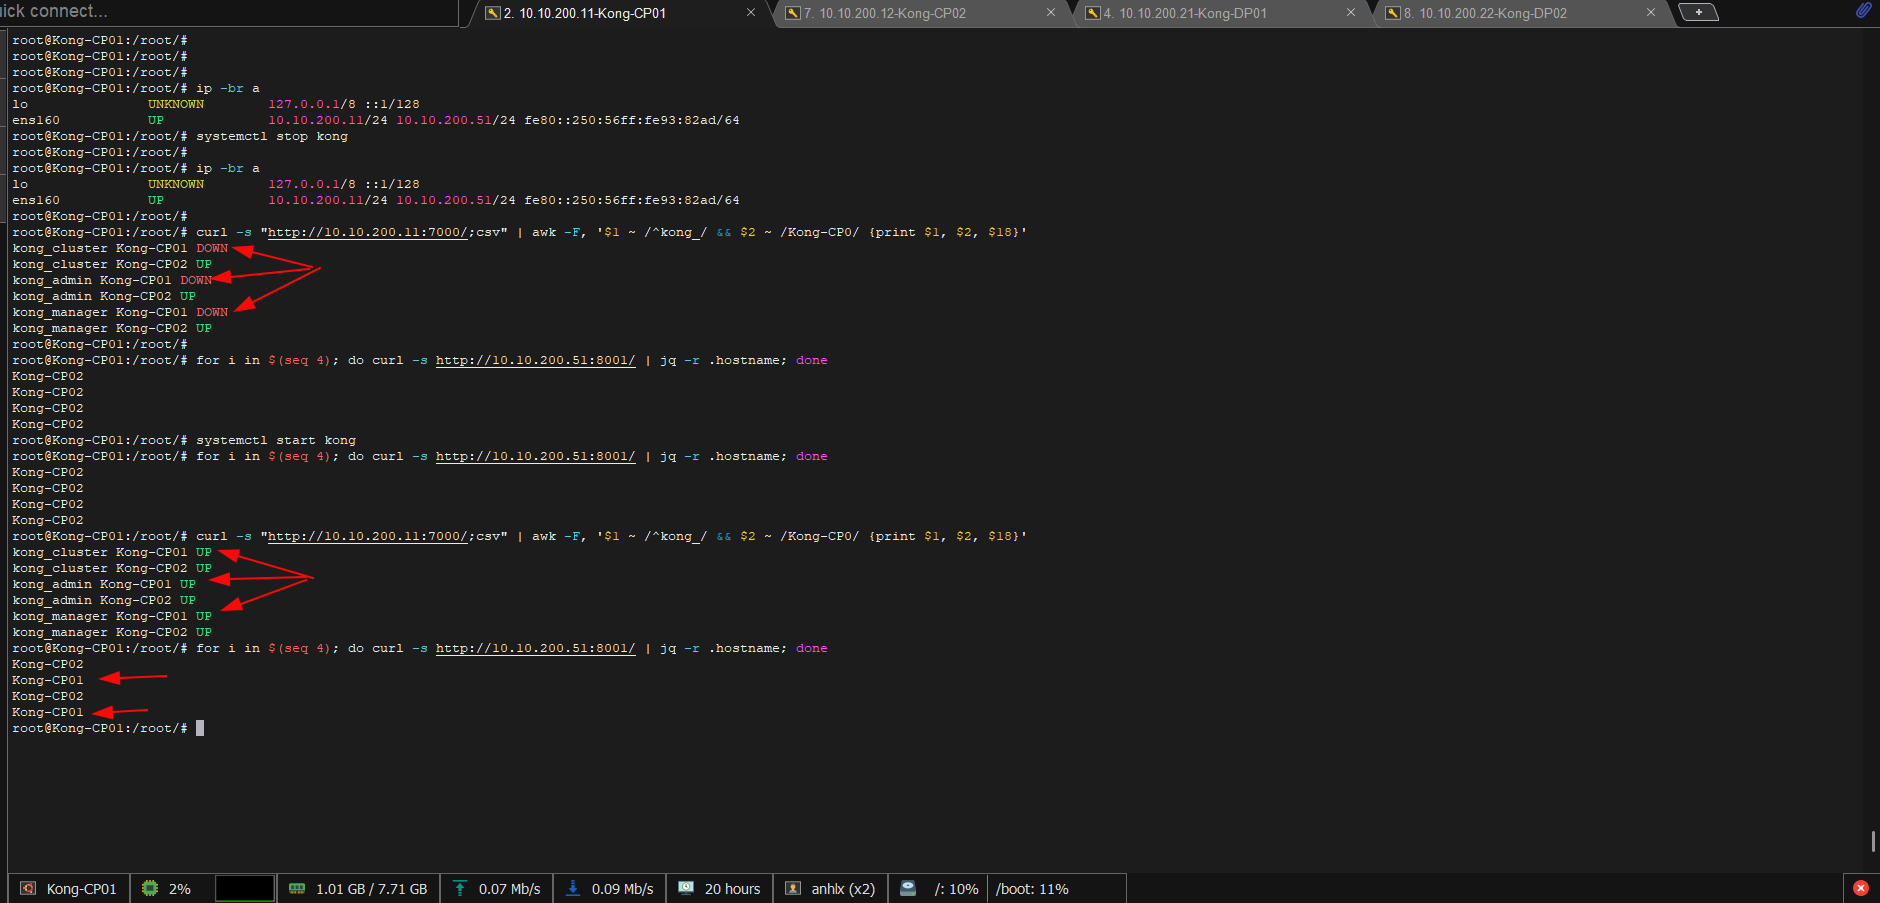Click the CPU chip icon in status bar
Image resolution: width=1880 pixels, height=903 pixels.
[150, 888]
